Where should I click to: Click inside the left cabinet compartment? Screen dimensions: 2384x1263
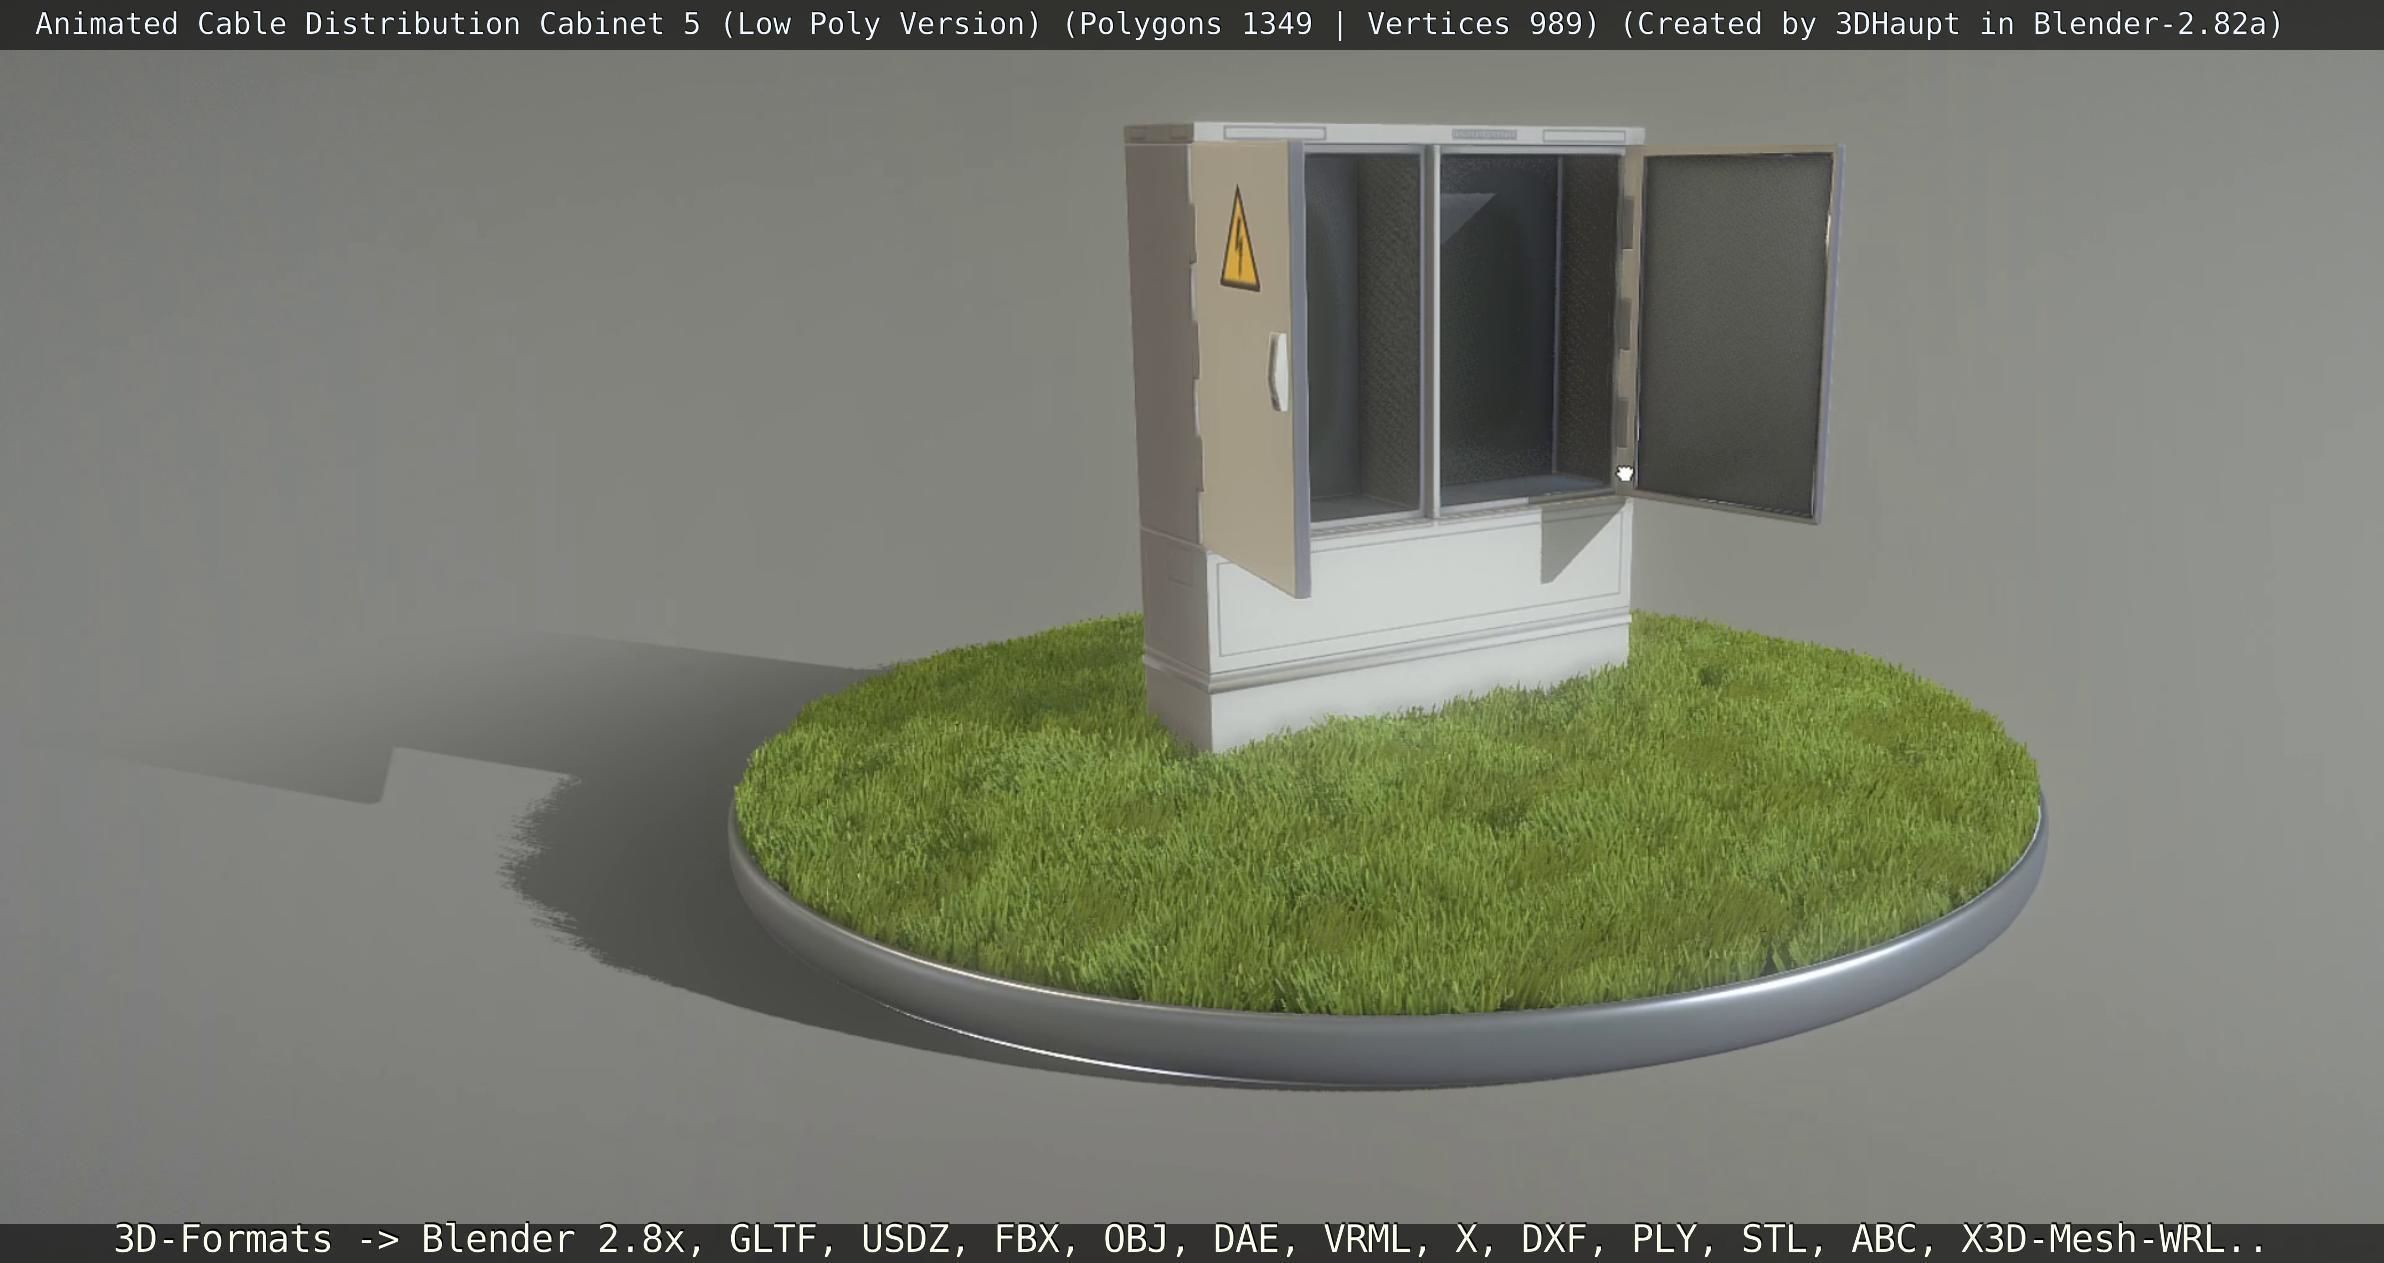click(1362, 340)
